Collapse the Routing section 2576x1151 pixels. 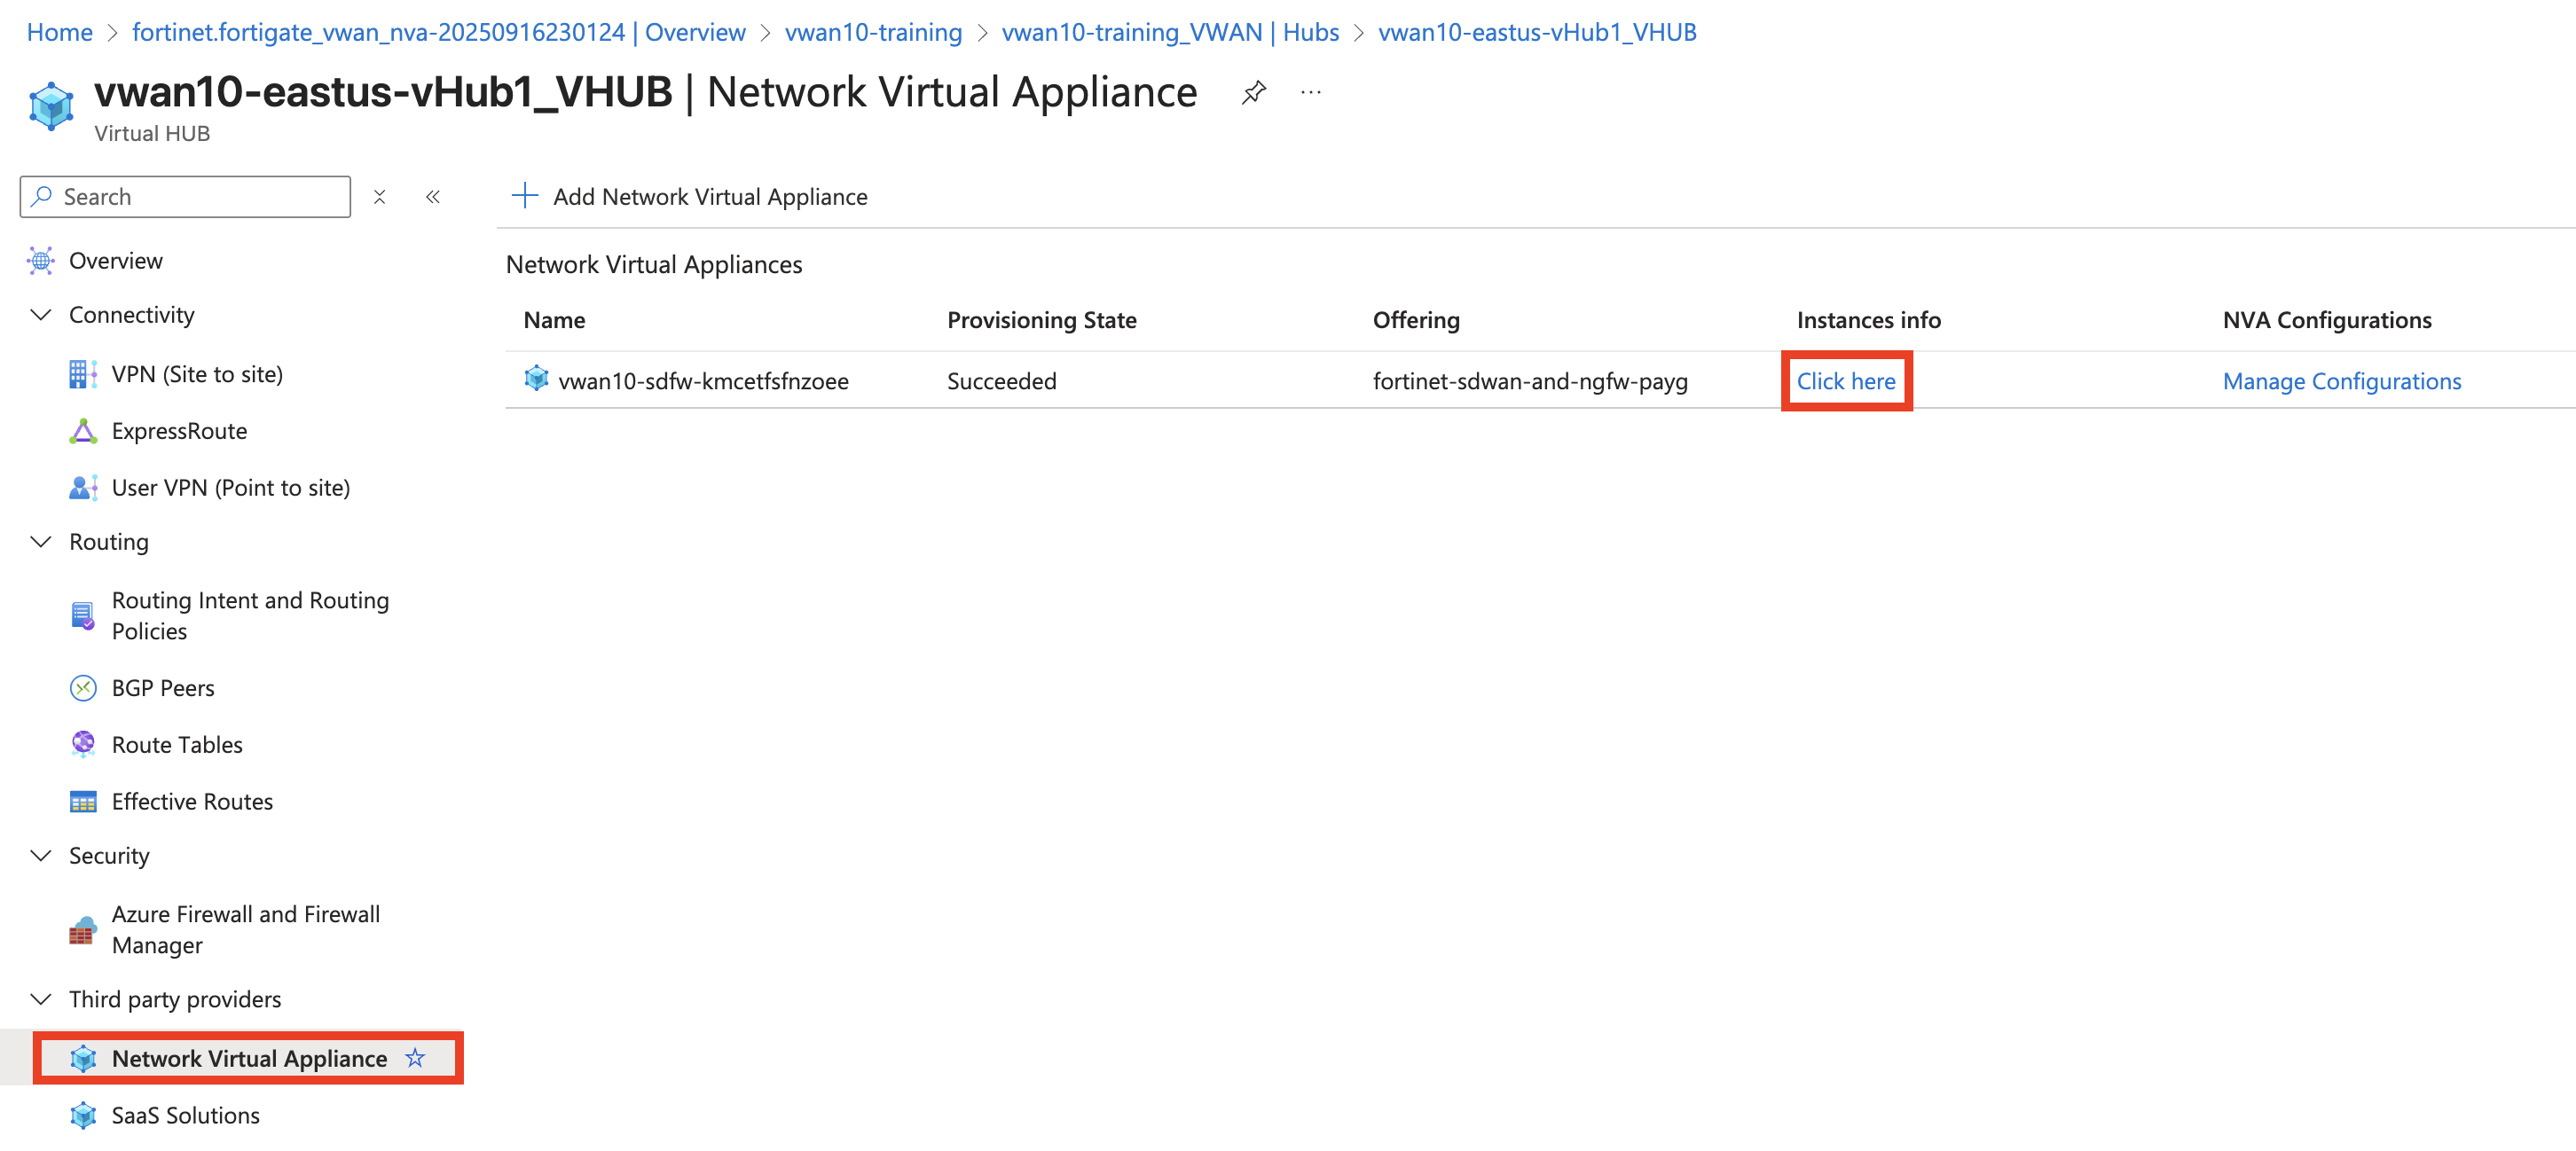click(x=41, y=542)
